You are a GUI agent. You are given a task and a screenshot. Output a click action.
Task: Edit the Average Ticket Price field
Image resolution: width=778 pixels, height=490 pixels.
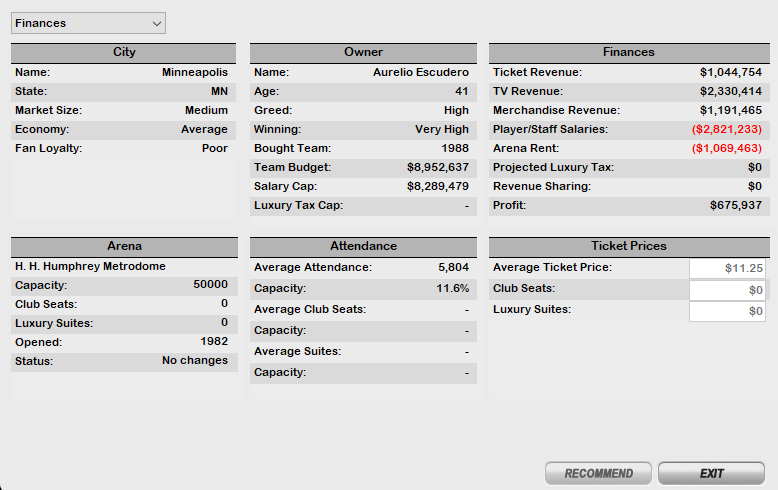727,268
